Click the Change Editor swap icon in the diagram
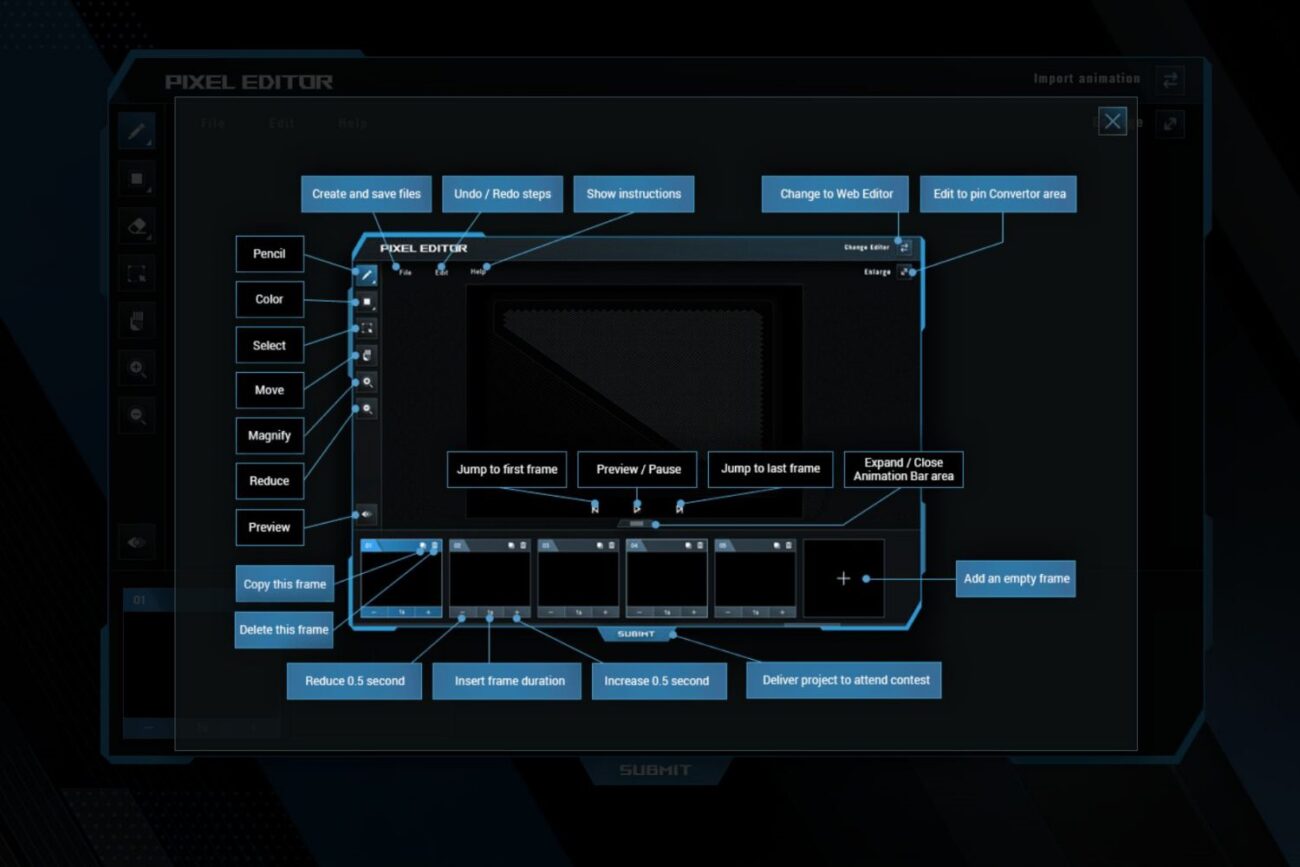 [905, 247]
